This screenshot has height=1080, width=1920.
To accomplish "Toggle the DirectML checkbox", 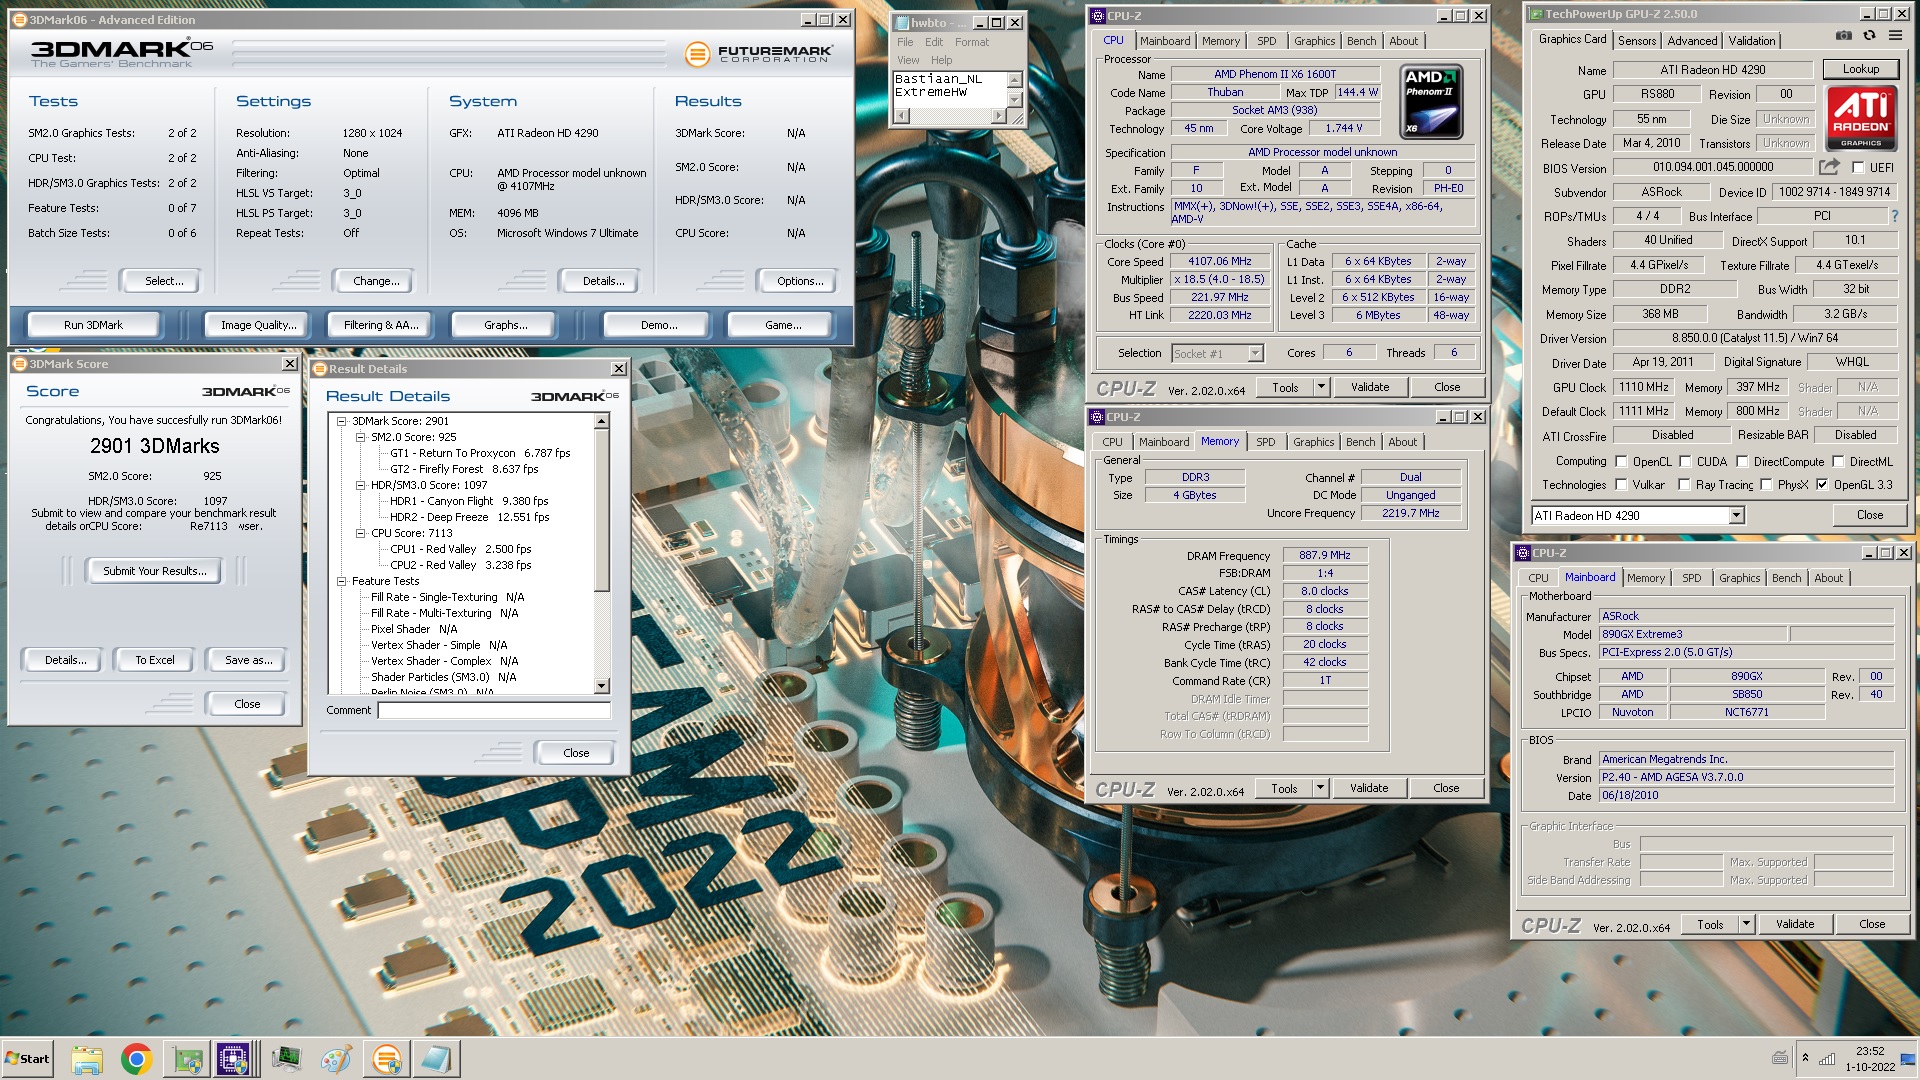I will coord(1838,462).
